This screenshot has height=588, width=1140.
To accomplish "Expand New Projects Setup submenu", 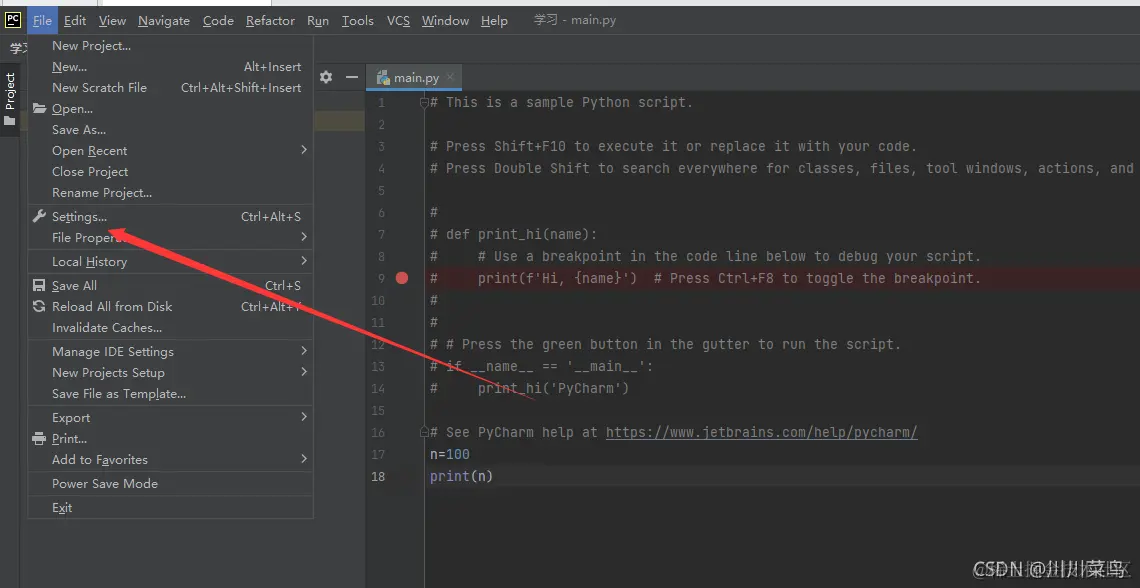I will [x=170, y=373].
